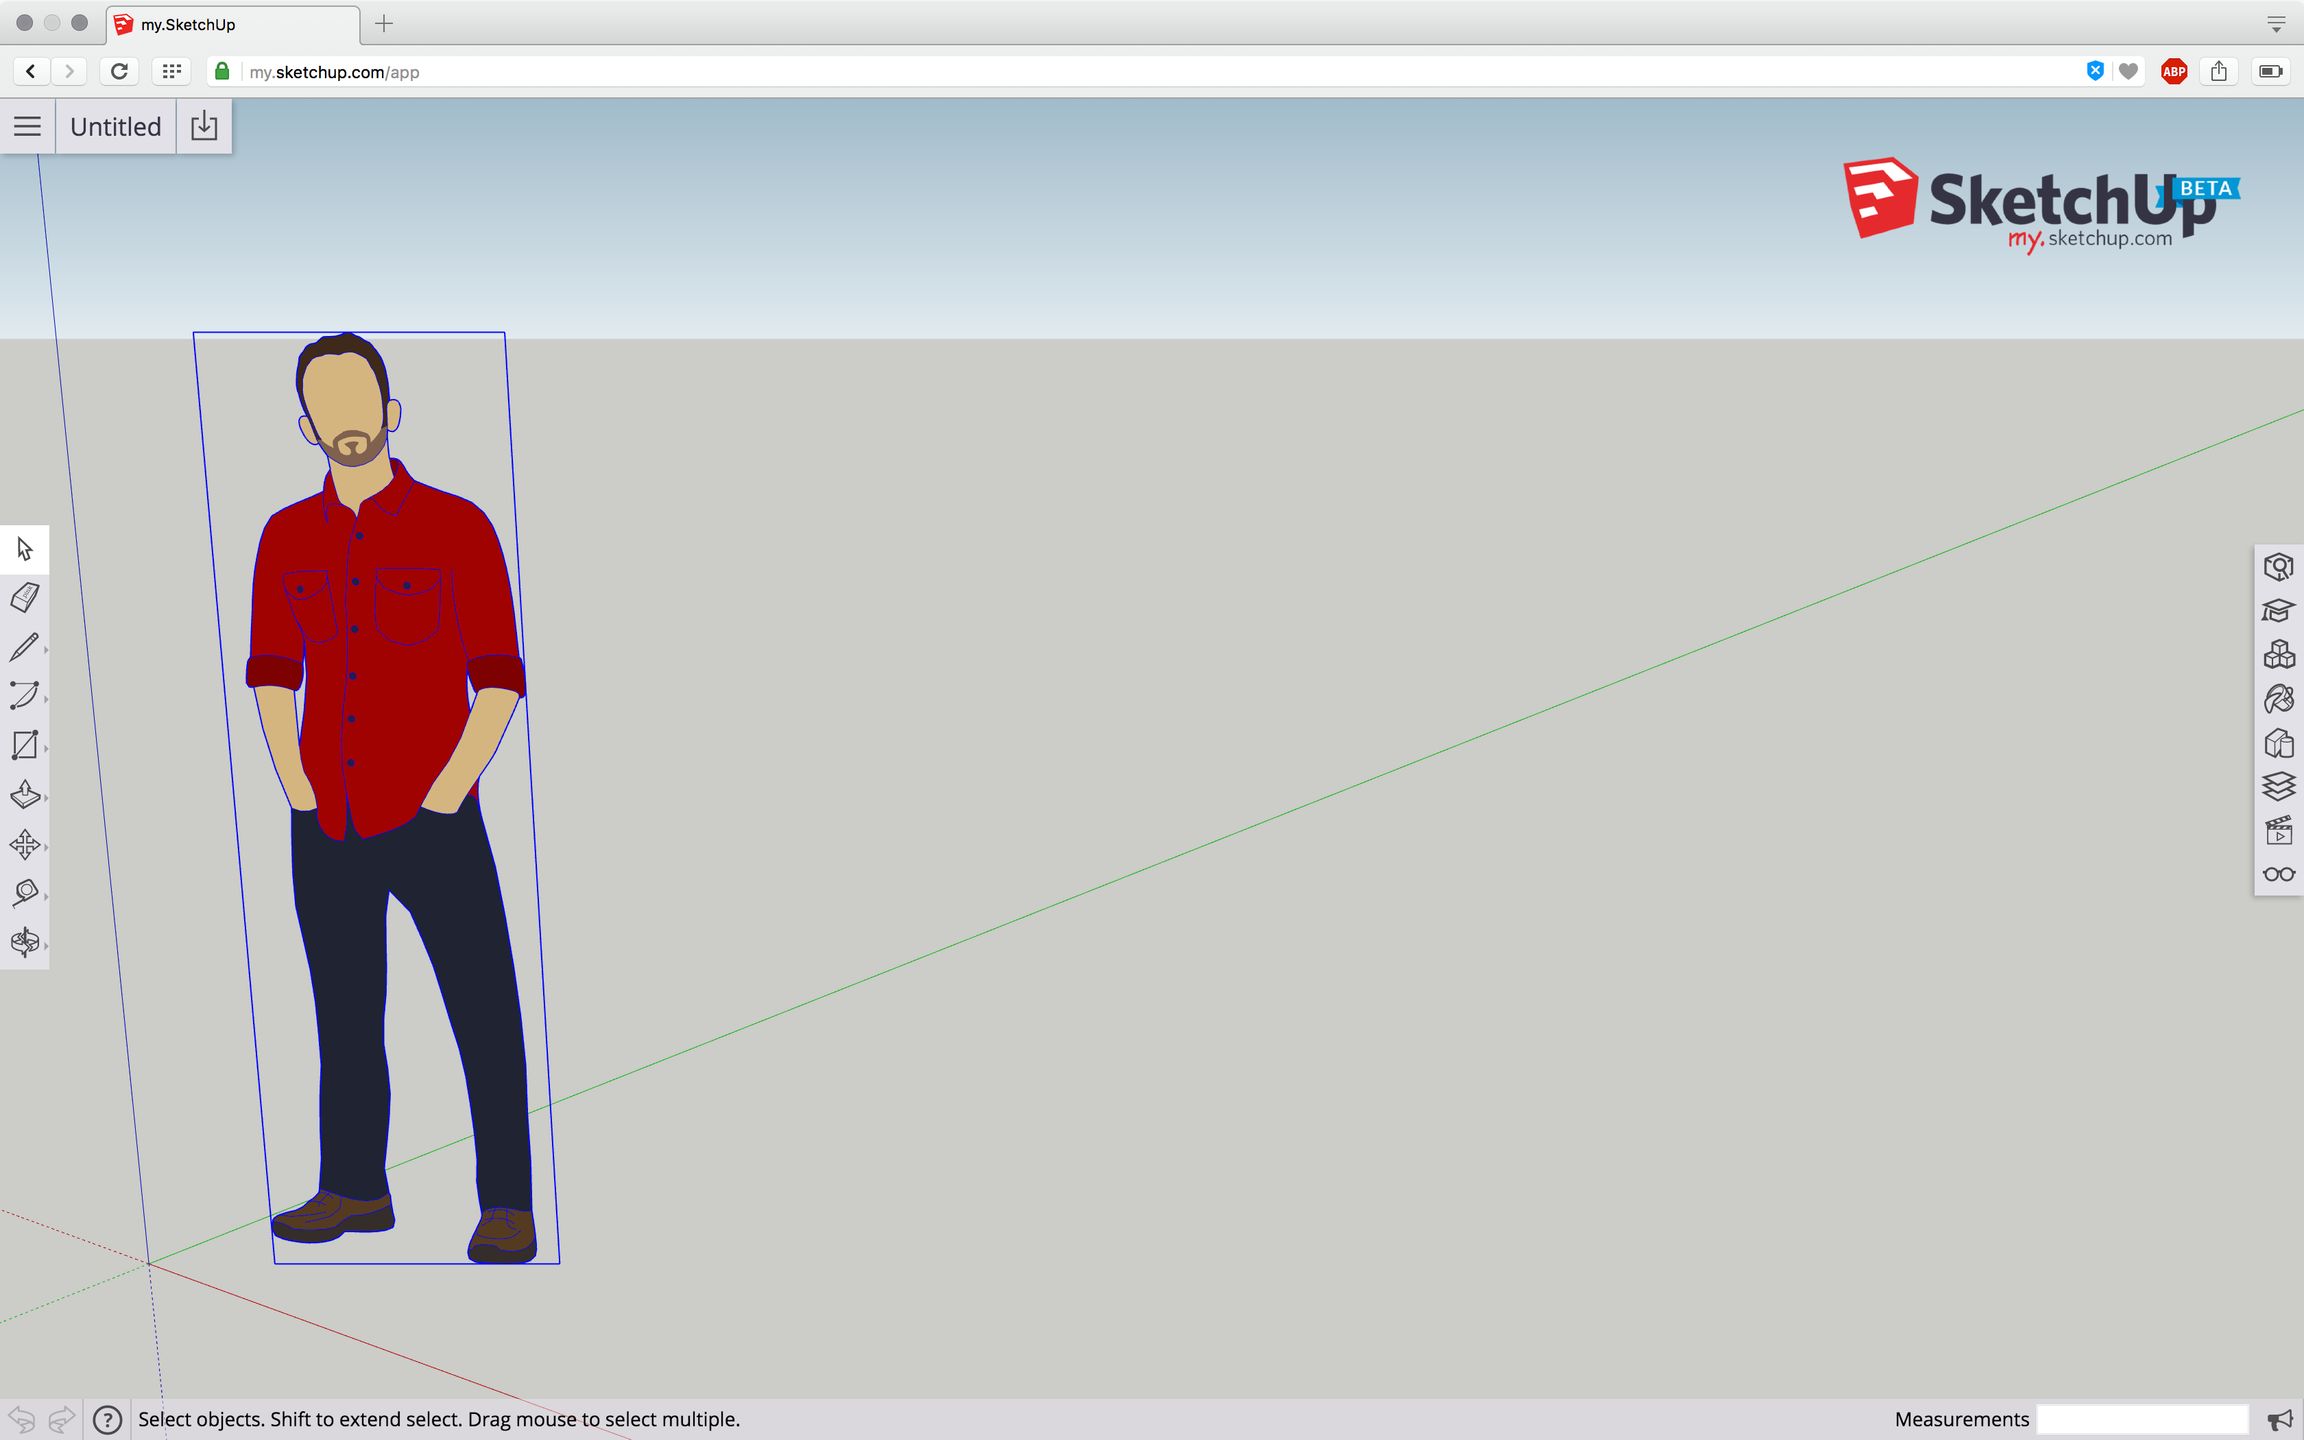
Task: Select the Move tool
Action: coord(24,844)
